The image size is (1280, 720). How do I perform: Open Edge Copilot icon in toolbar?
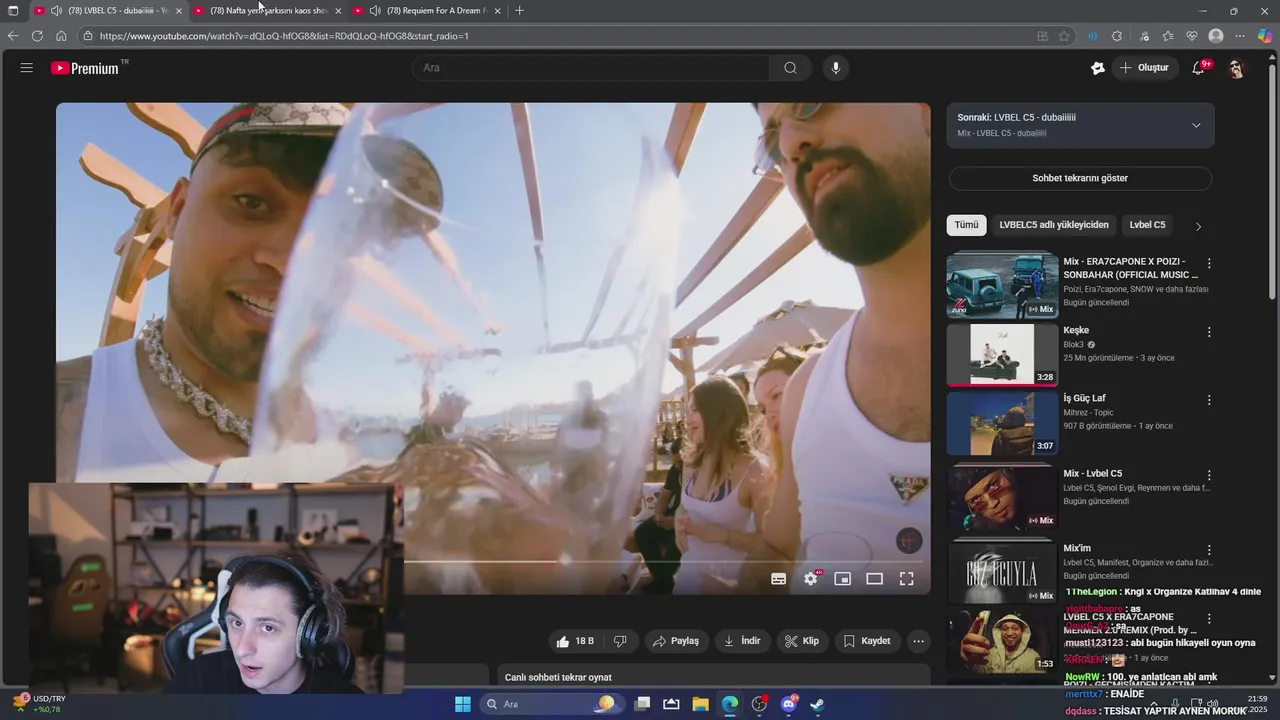coord(1265,36)
